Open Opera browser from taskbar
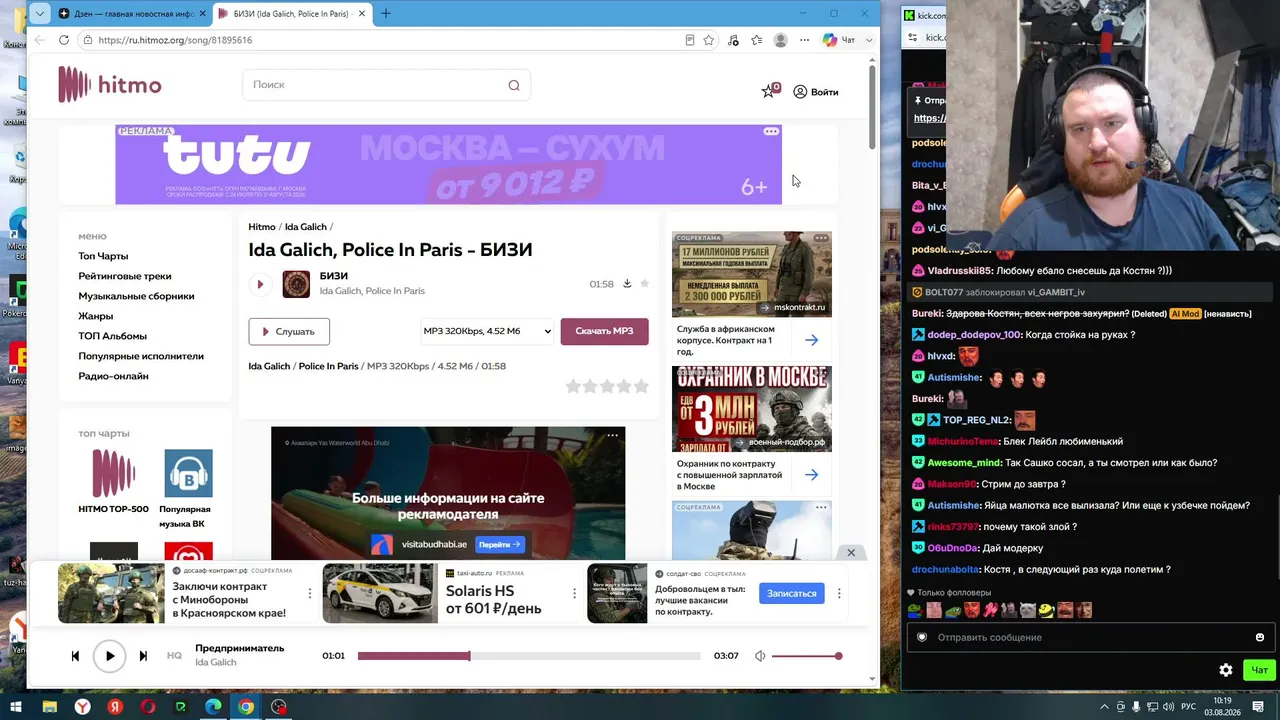Image resolution: width=1280 pixels, height=720 pixels. (148, 707)
